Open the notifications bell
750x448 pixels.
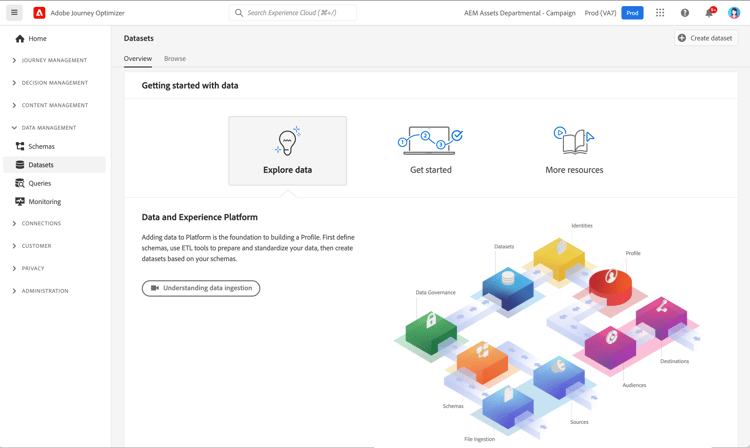pos(709,13)
